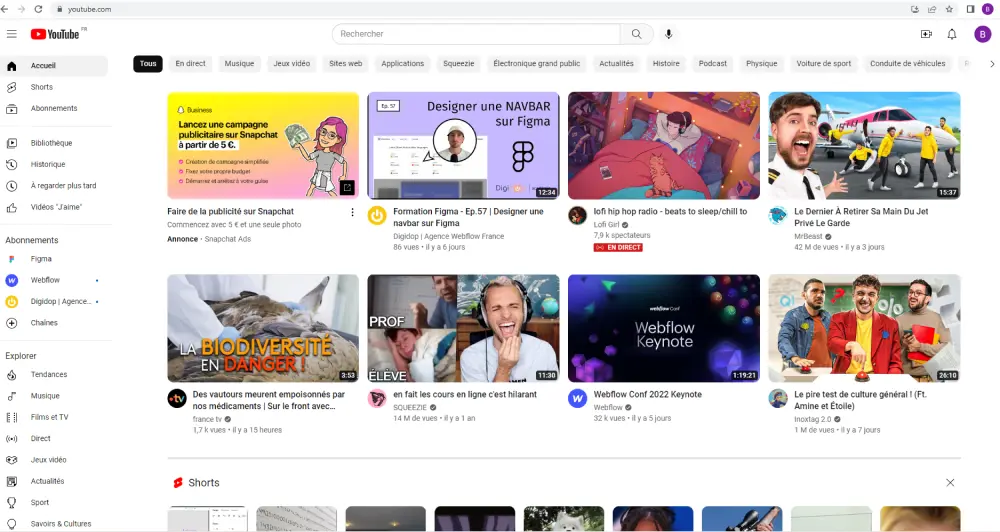
Task: Open the hamburger guide menu
Action: (11, 34)
